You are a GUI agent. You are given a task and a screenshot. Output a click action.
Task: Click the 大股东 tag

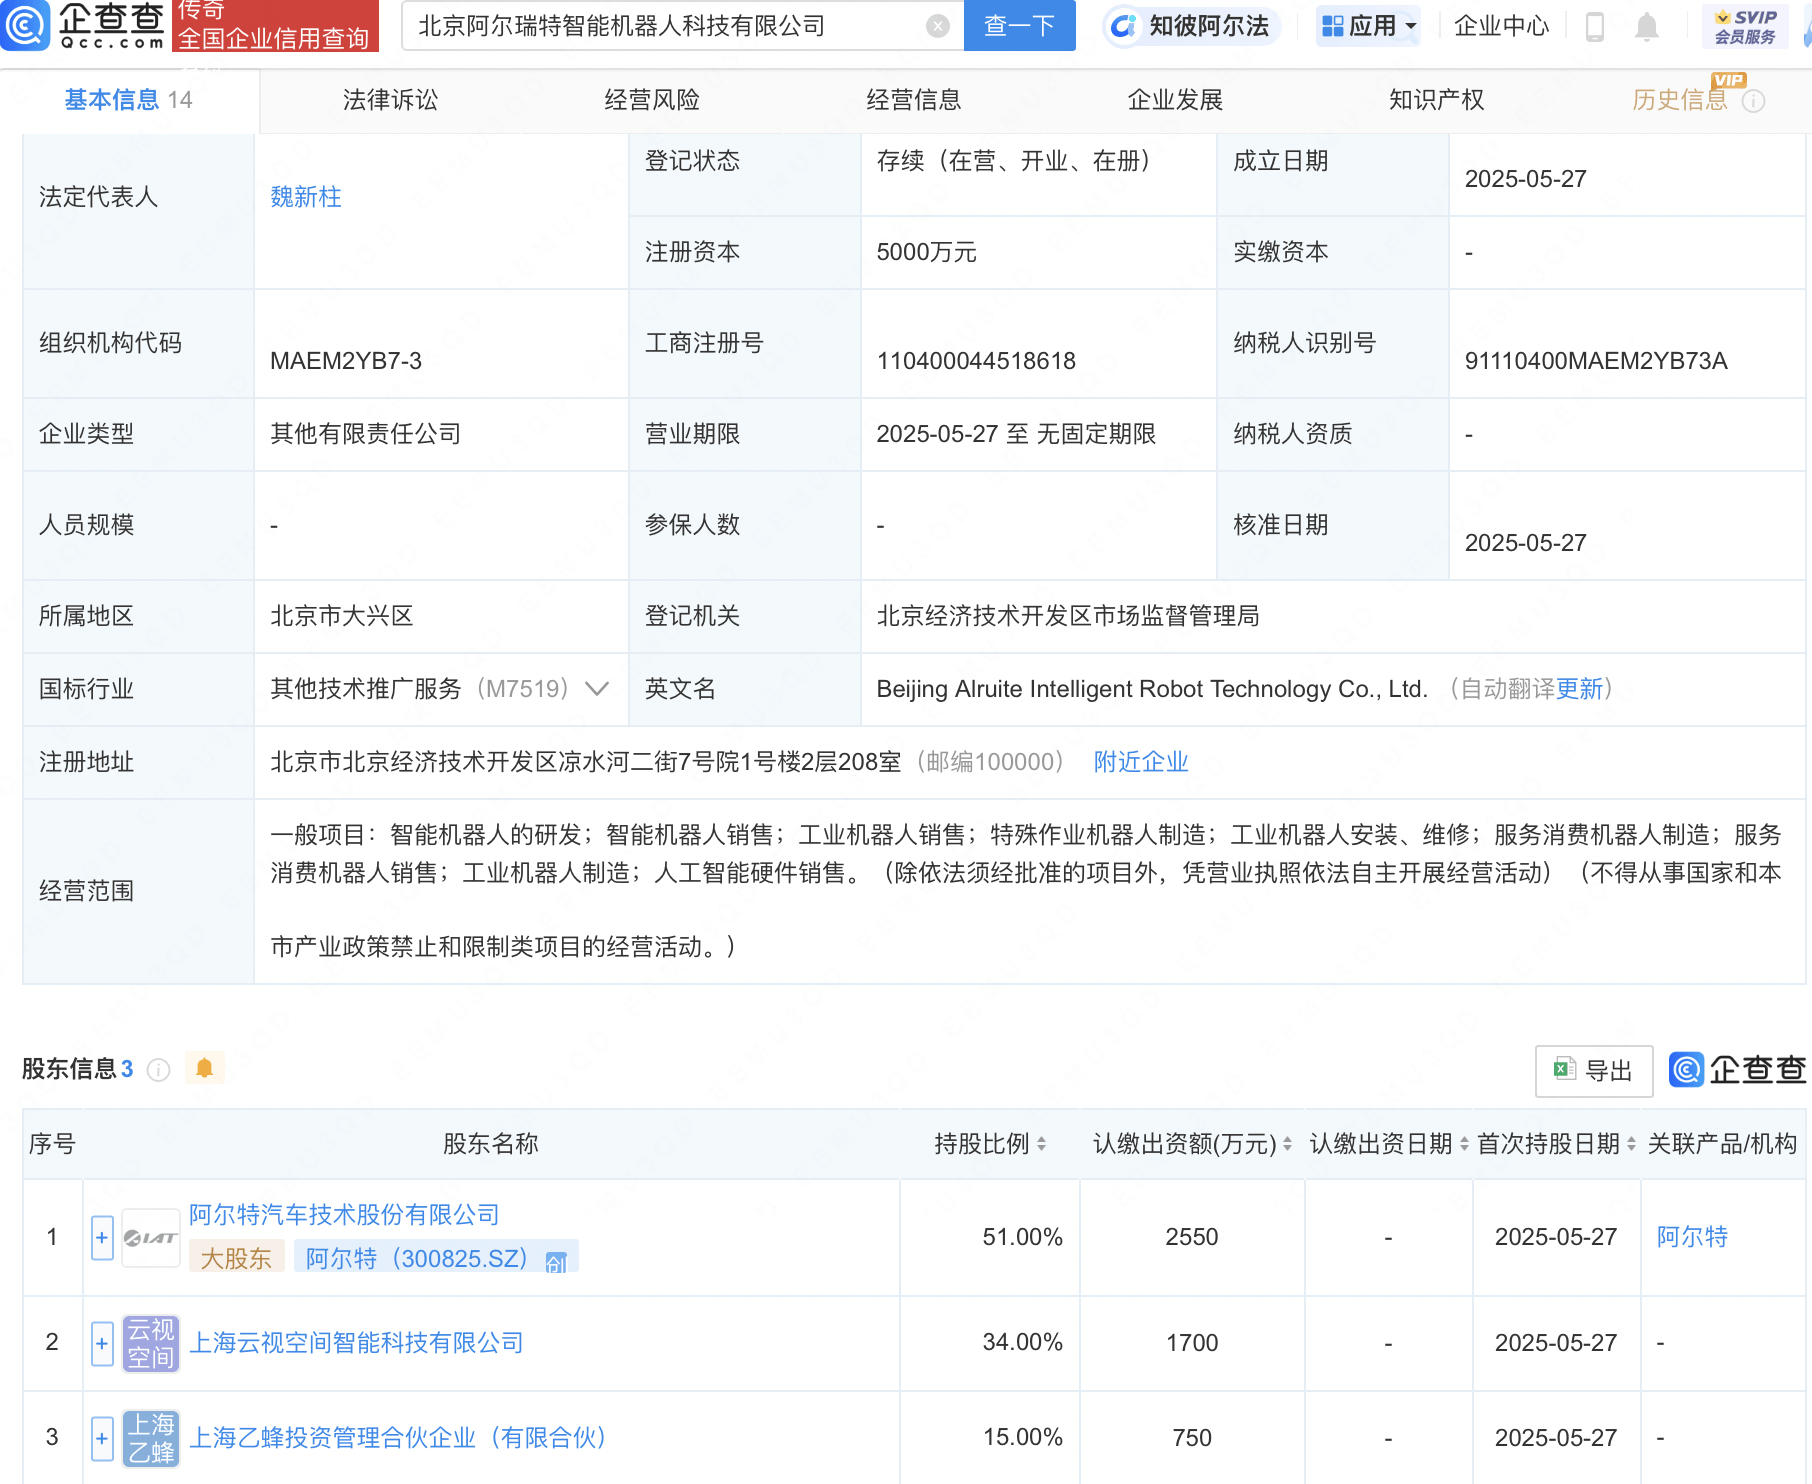coord(237,1258)
